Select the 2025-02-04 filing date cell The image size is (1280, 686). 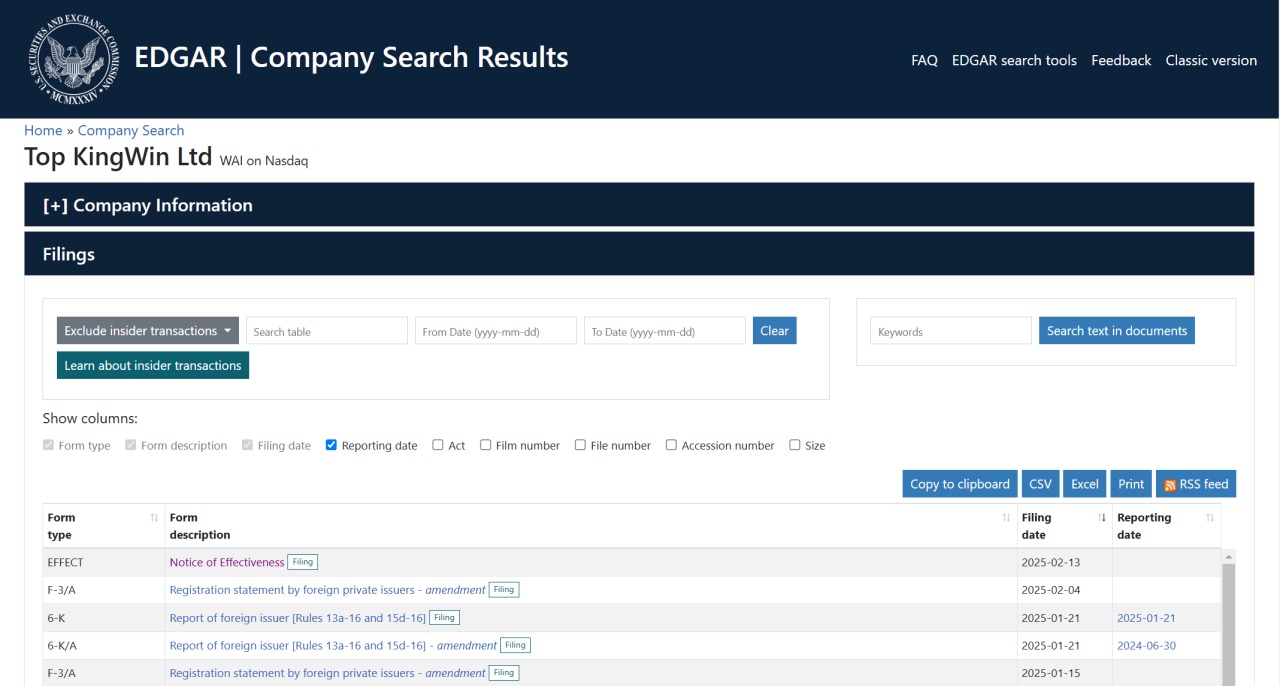click(x=1064, y=590)
